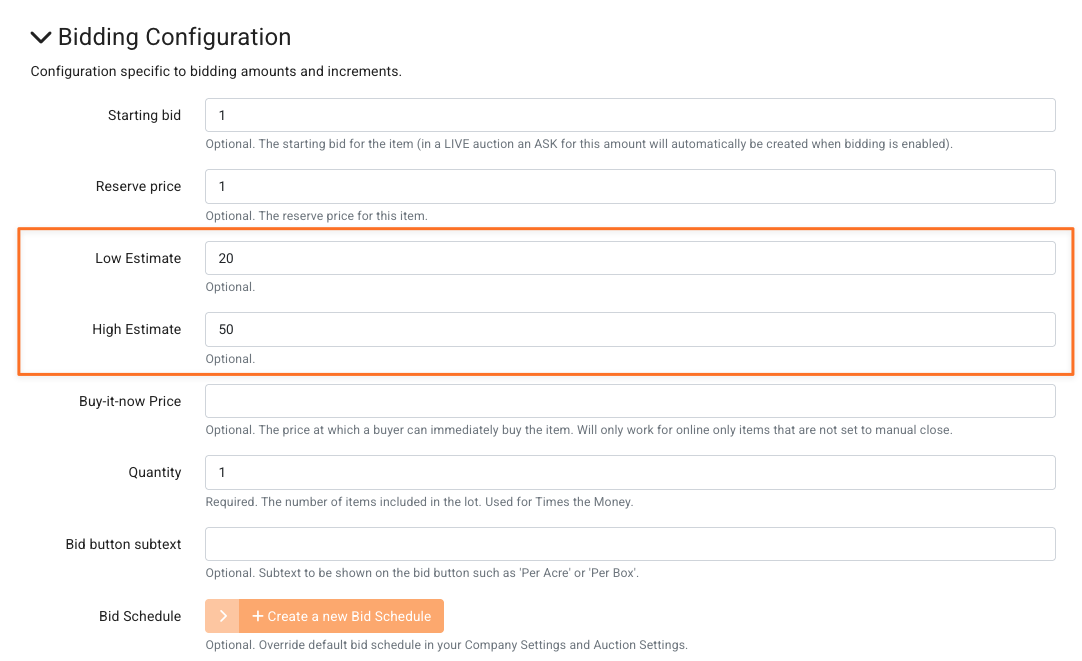Click the Bid button subtext label
This screenshot has width=1082, height=661.
[123, 544]
